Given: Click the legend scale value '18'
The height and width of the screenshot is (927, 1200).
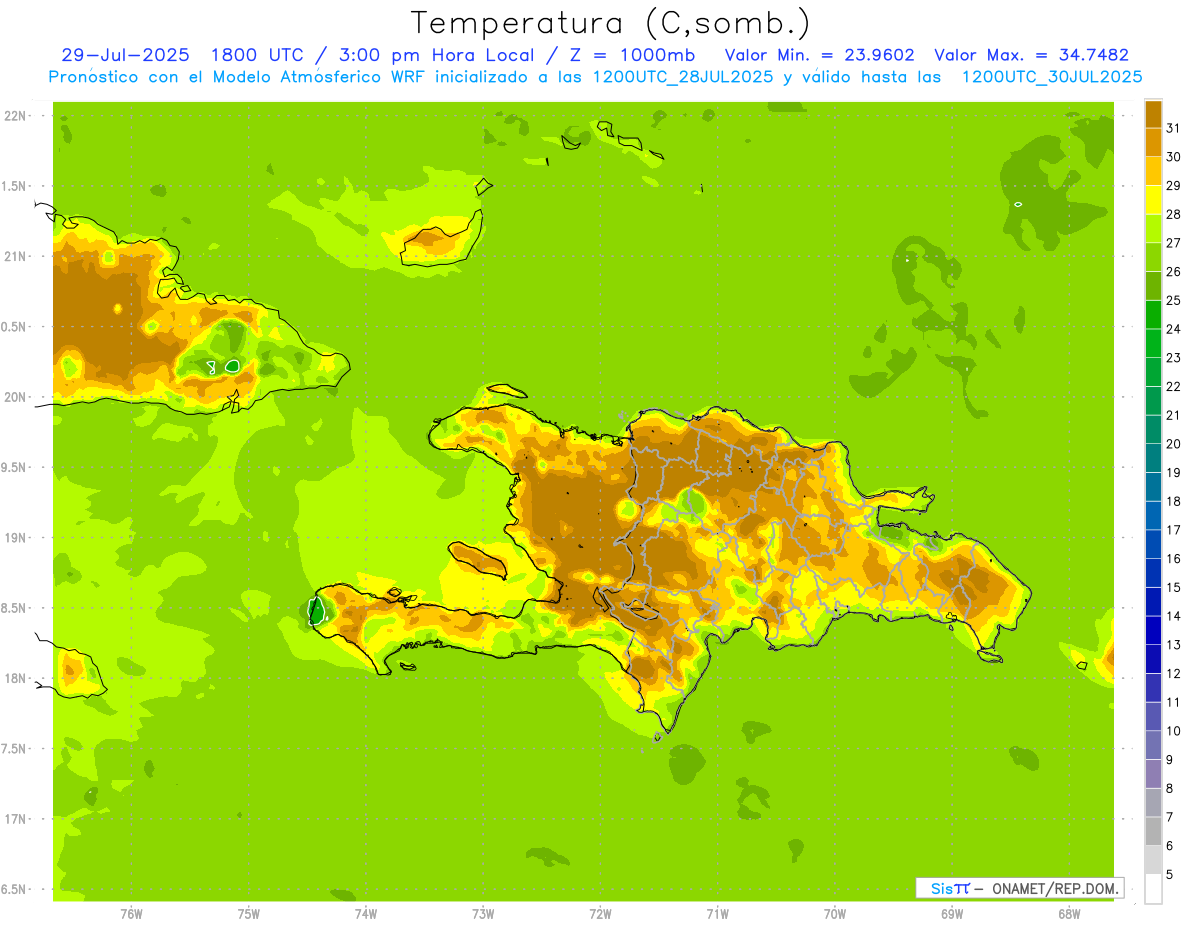Looking at the screenshot, I should pyautogui.click(x=1173, y=501).
